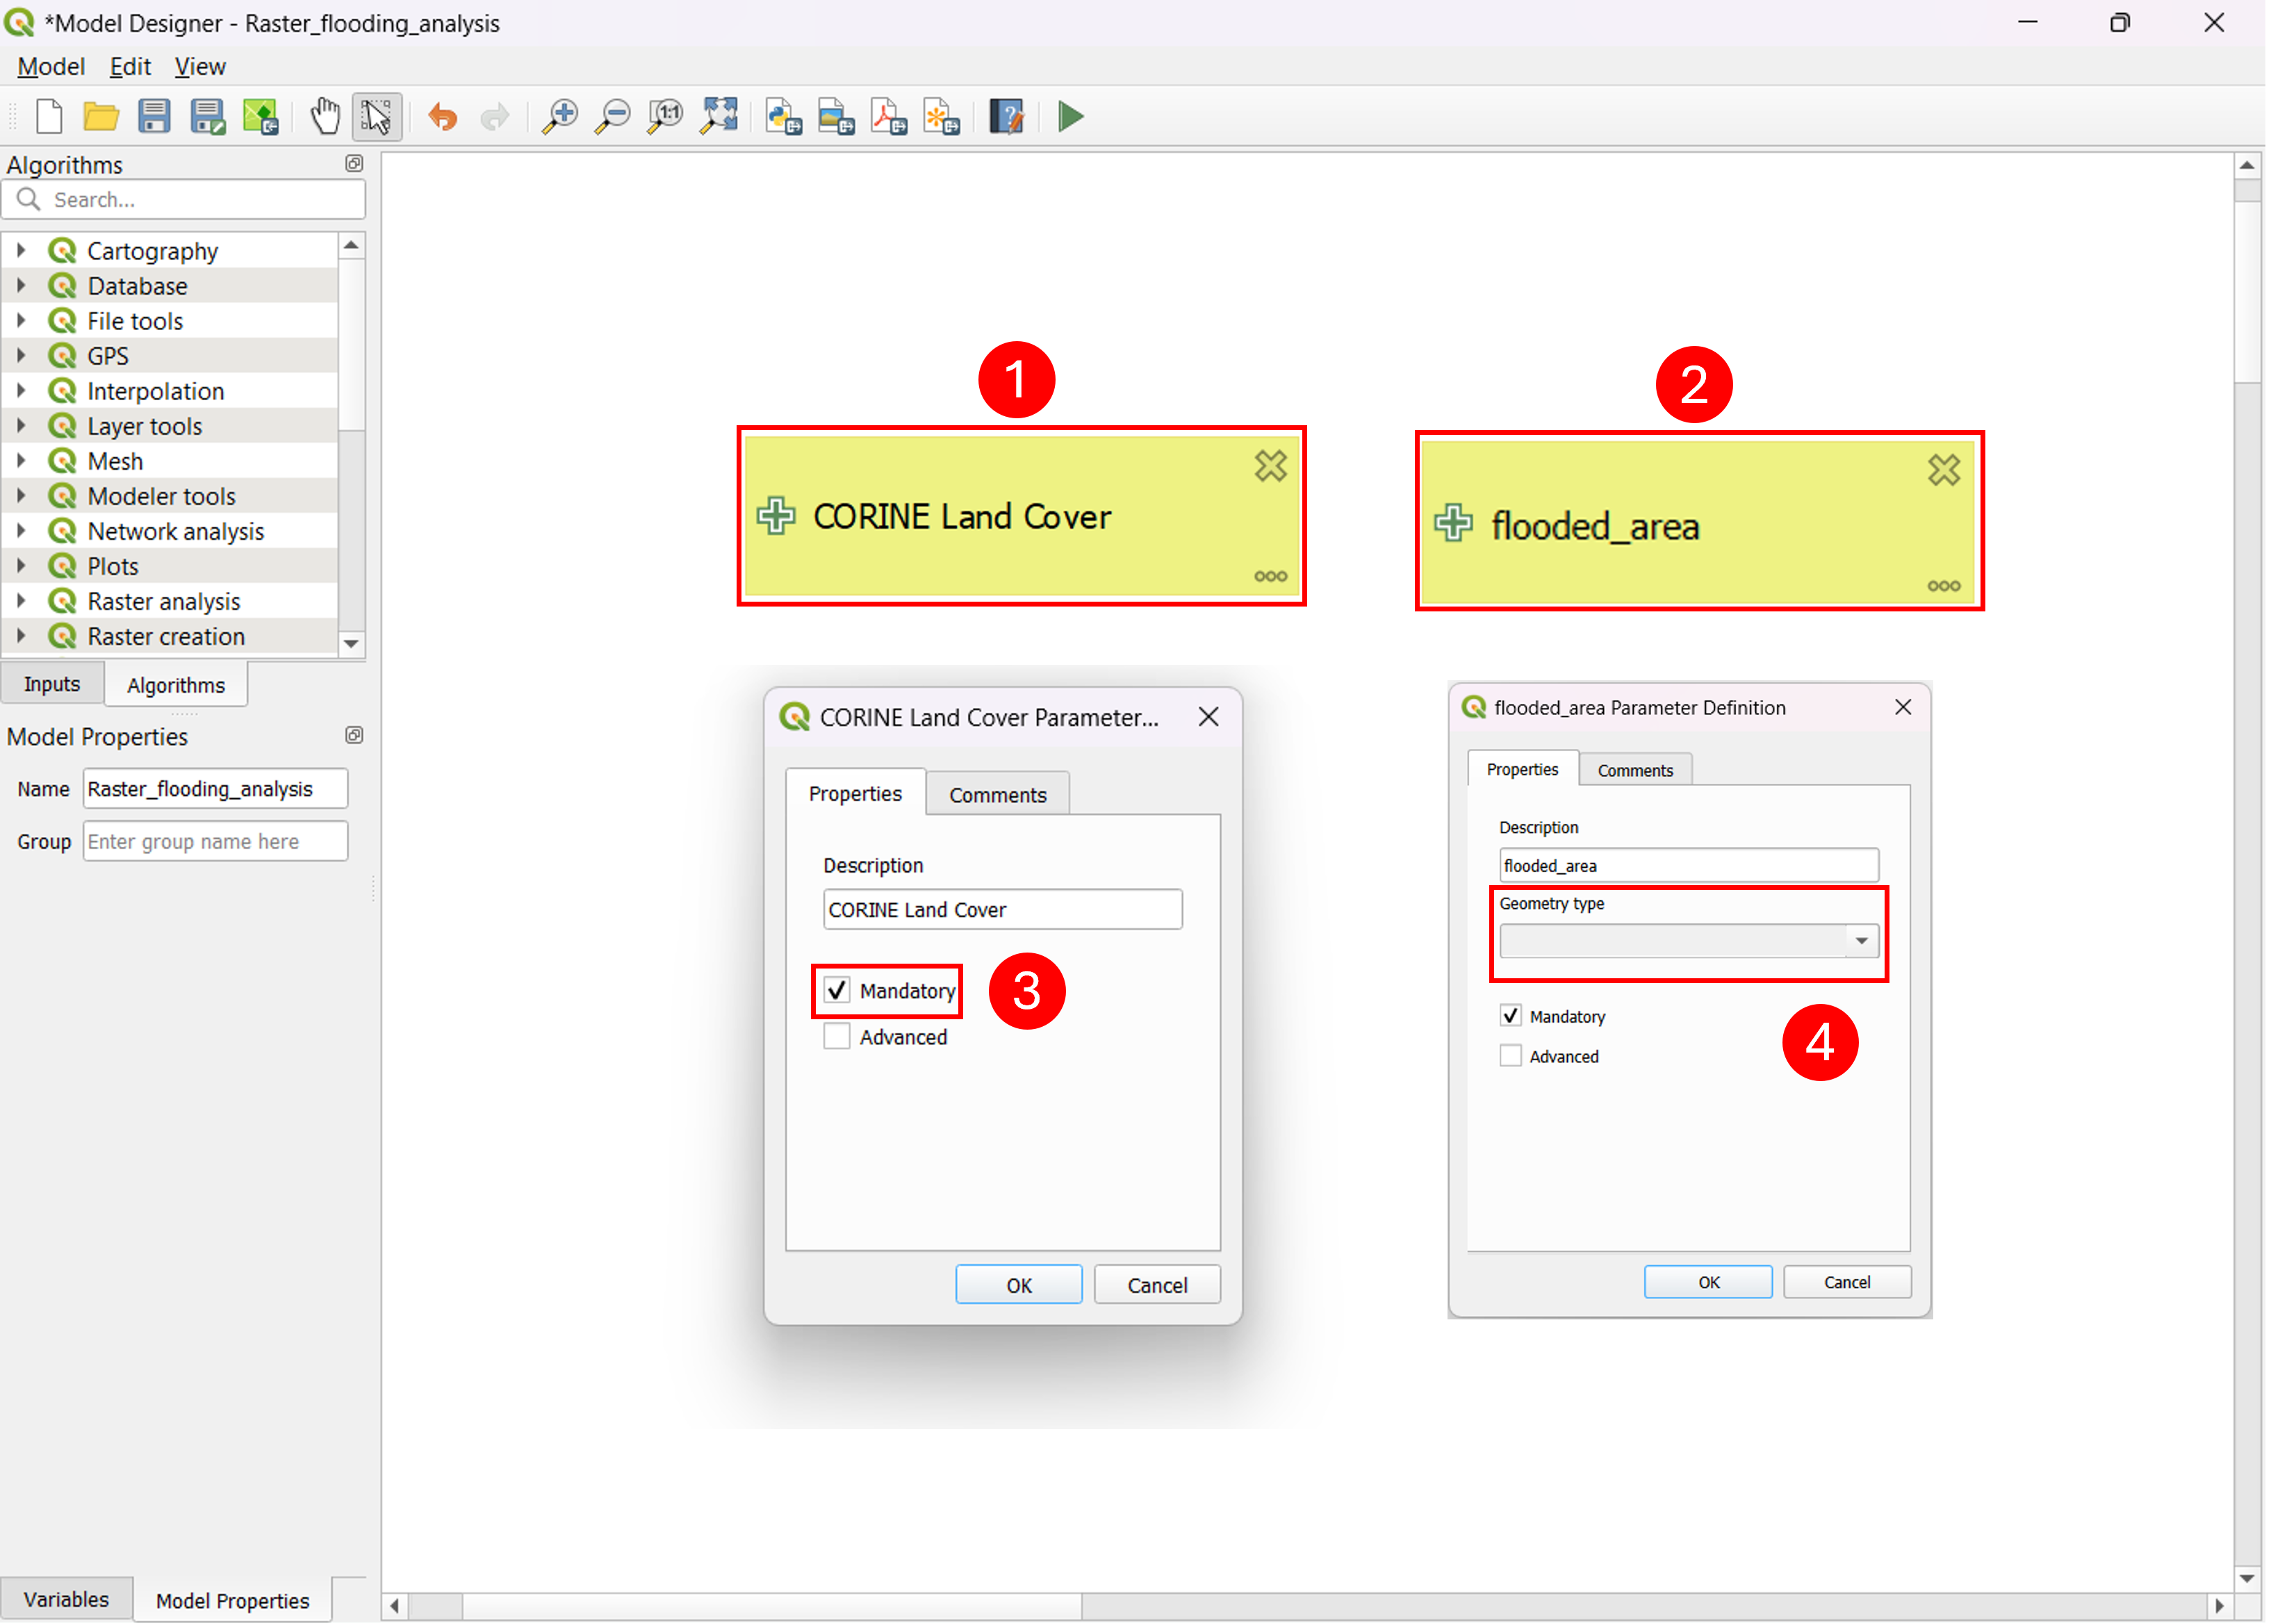Export model as PDF icon
2296x1623 pixels.
(x=889, y=117)
